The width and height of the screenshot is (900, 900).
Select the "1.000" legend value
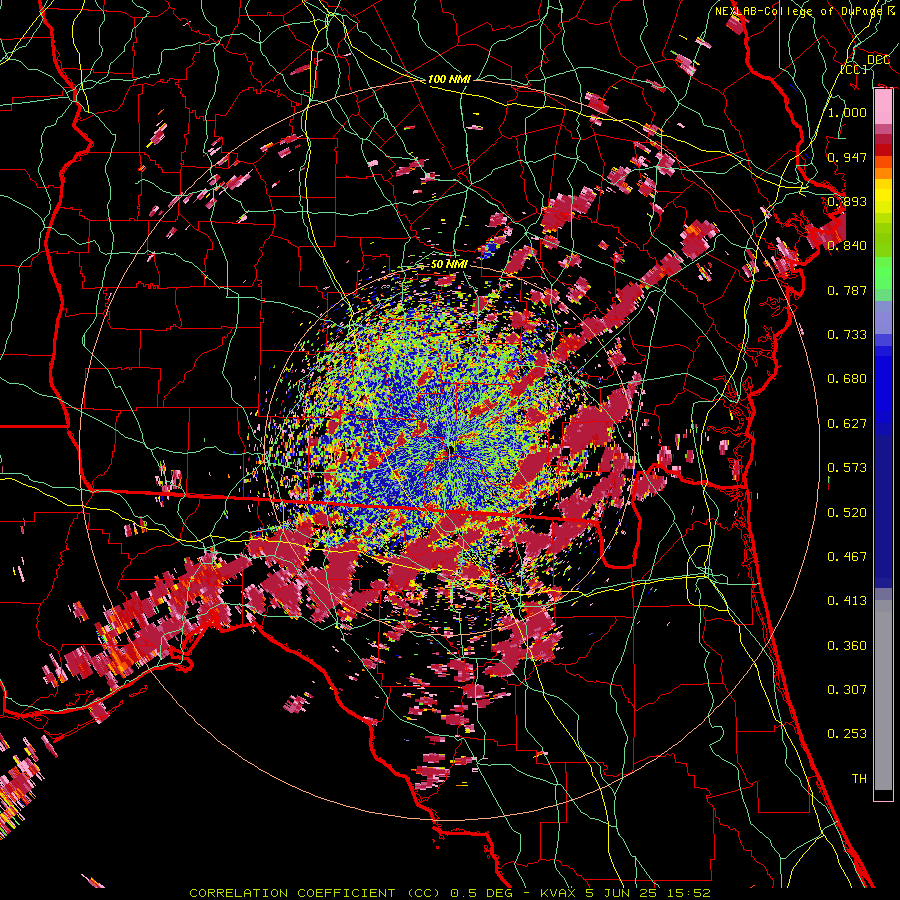(x=847, y=112)
